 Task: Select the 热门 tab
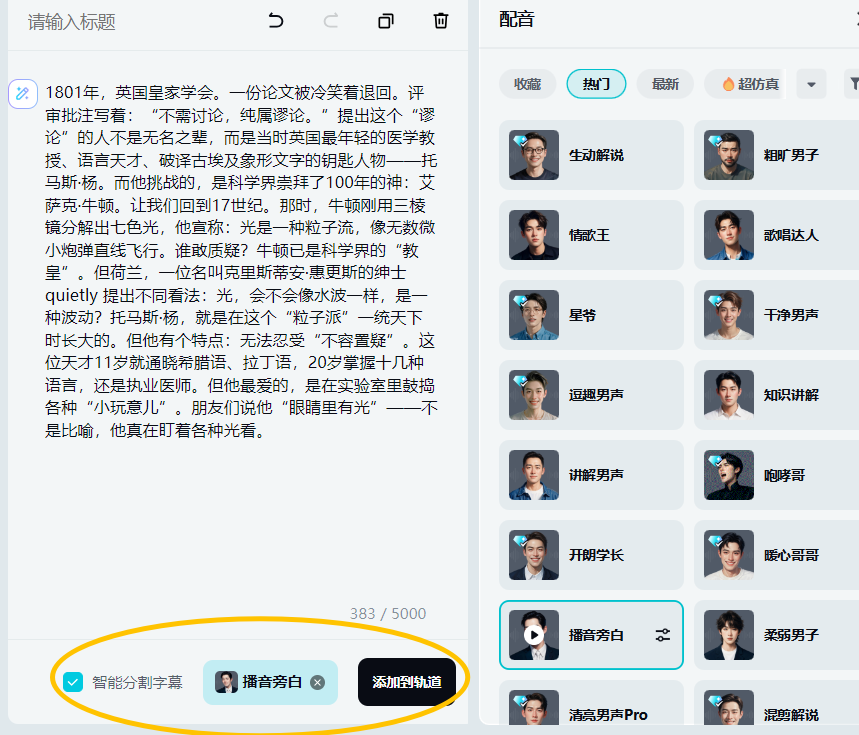(596, 84)
